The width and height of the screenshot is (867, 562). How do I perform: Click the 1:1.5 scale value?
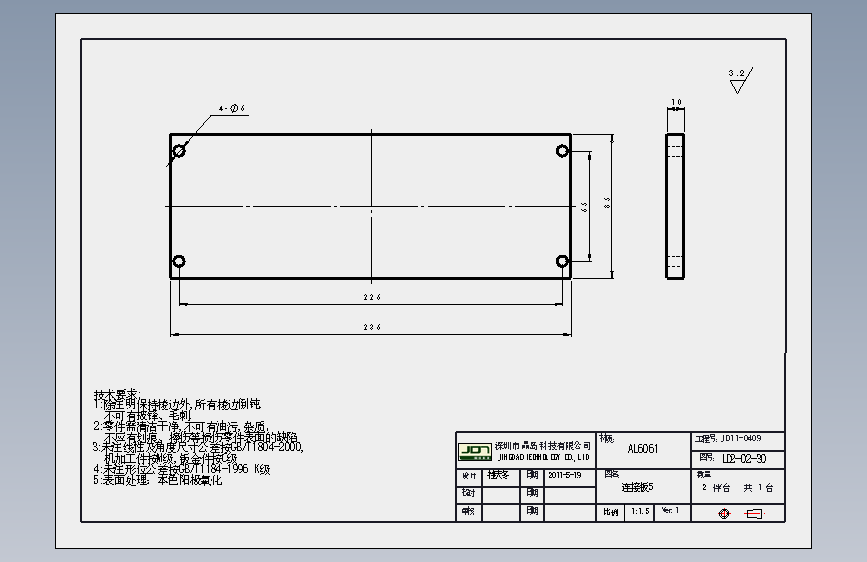(640, 511)
